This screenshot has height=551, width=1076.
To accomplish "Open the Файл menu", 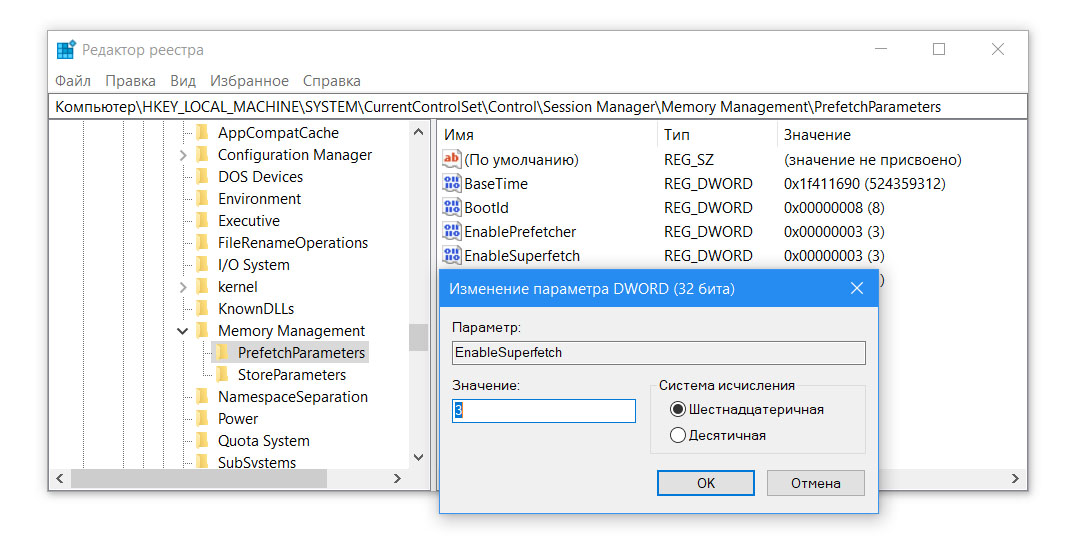I will point(73,81).
